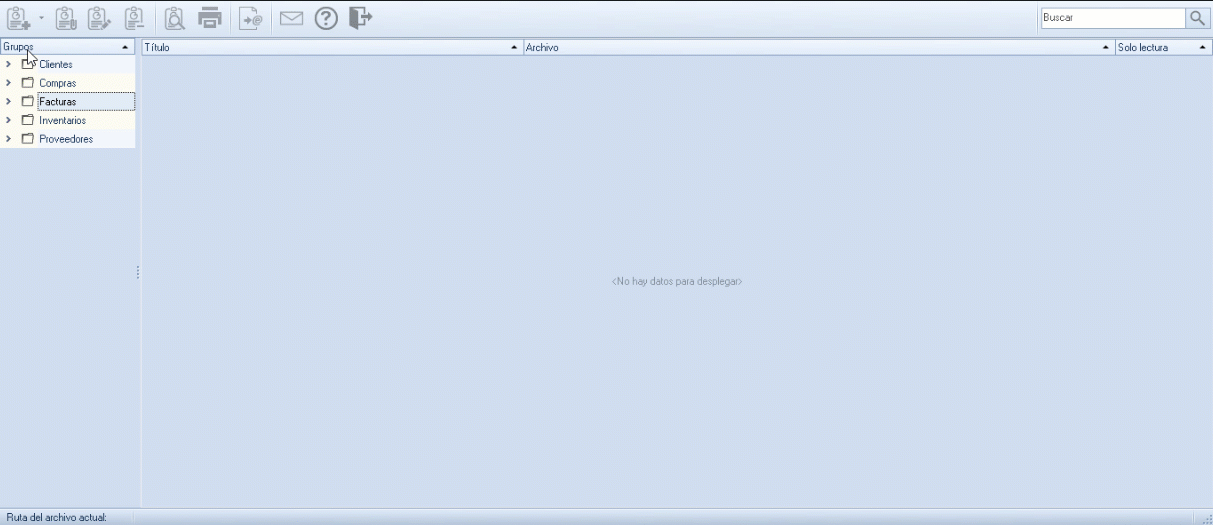Click the printer icon in toolbar
Image resolution: width=1213 pixels, height=525 pixels.
click(x=209, y=18)
